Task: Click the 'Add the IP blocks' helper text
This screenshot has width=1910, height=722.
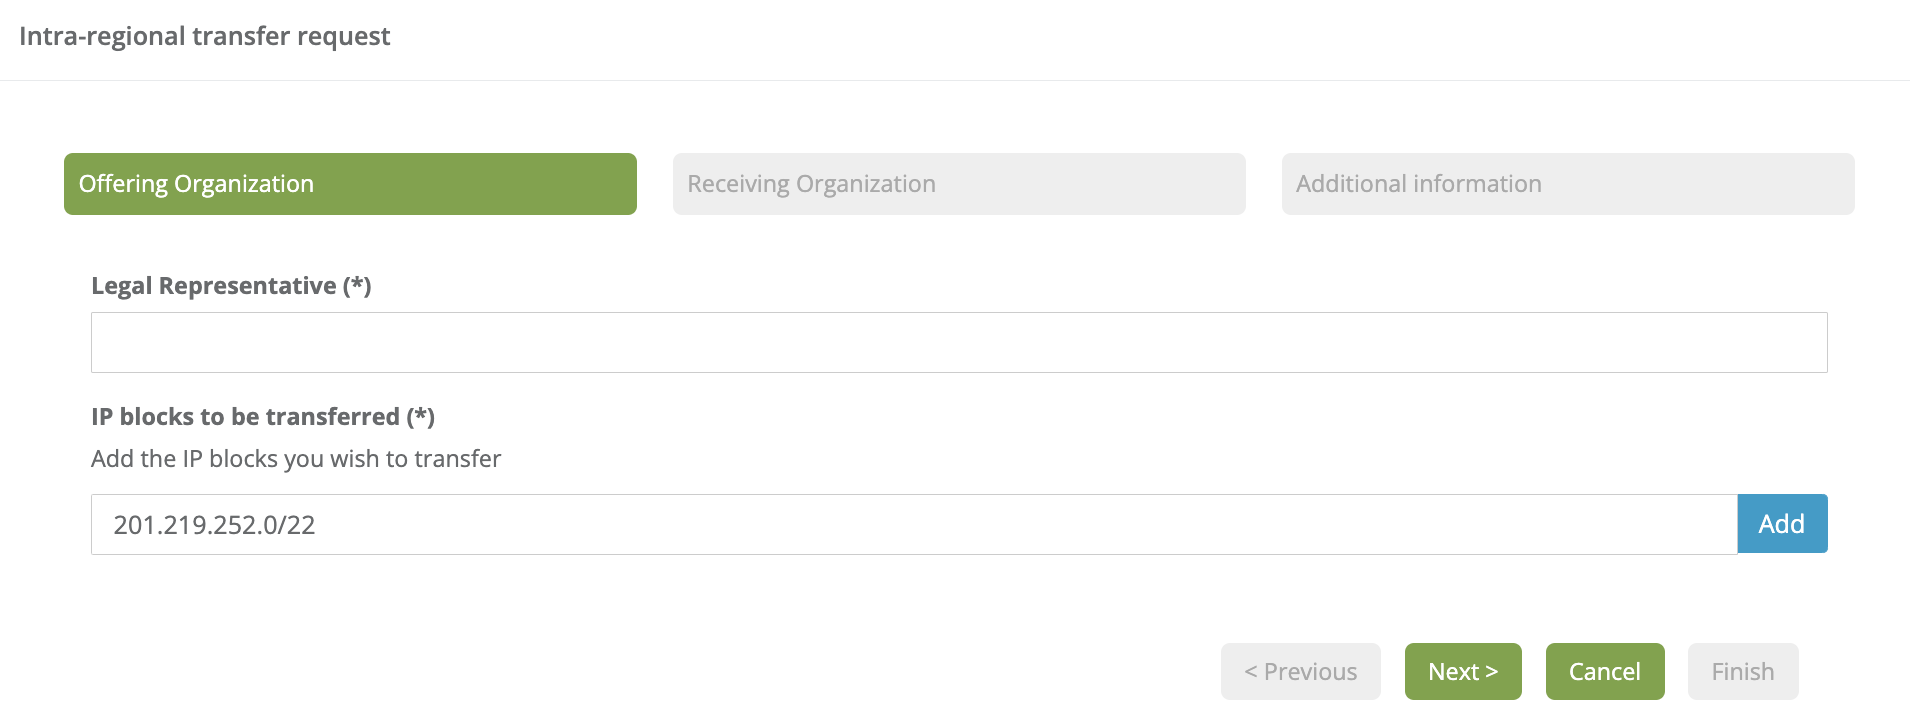Action: (x=296, y=459)
